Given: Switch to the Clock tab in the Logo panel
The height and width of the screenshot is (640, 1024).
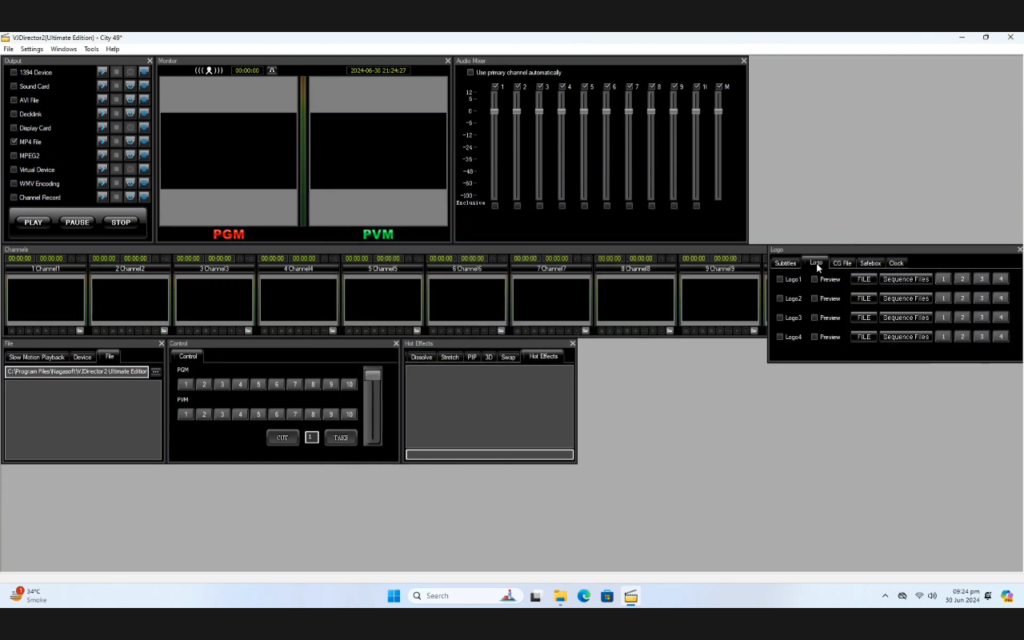Looking at the screenshot, I should pos(896,263).
